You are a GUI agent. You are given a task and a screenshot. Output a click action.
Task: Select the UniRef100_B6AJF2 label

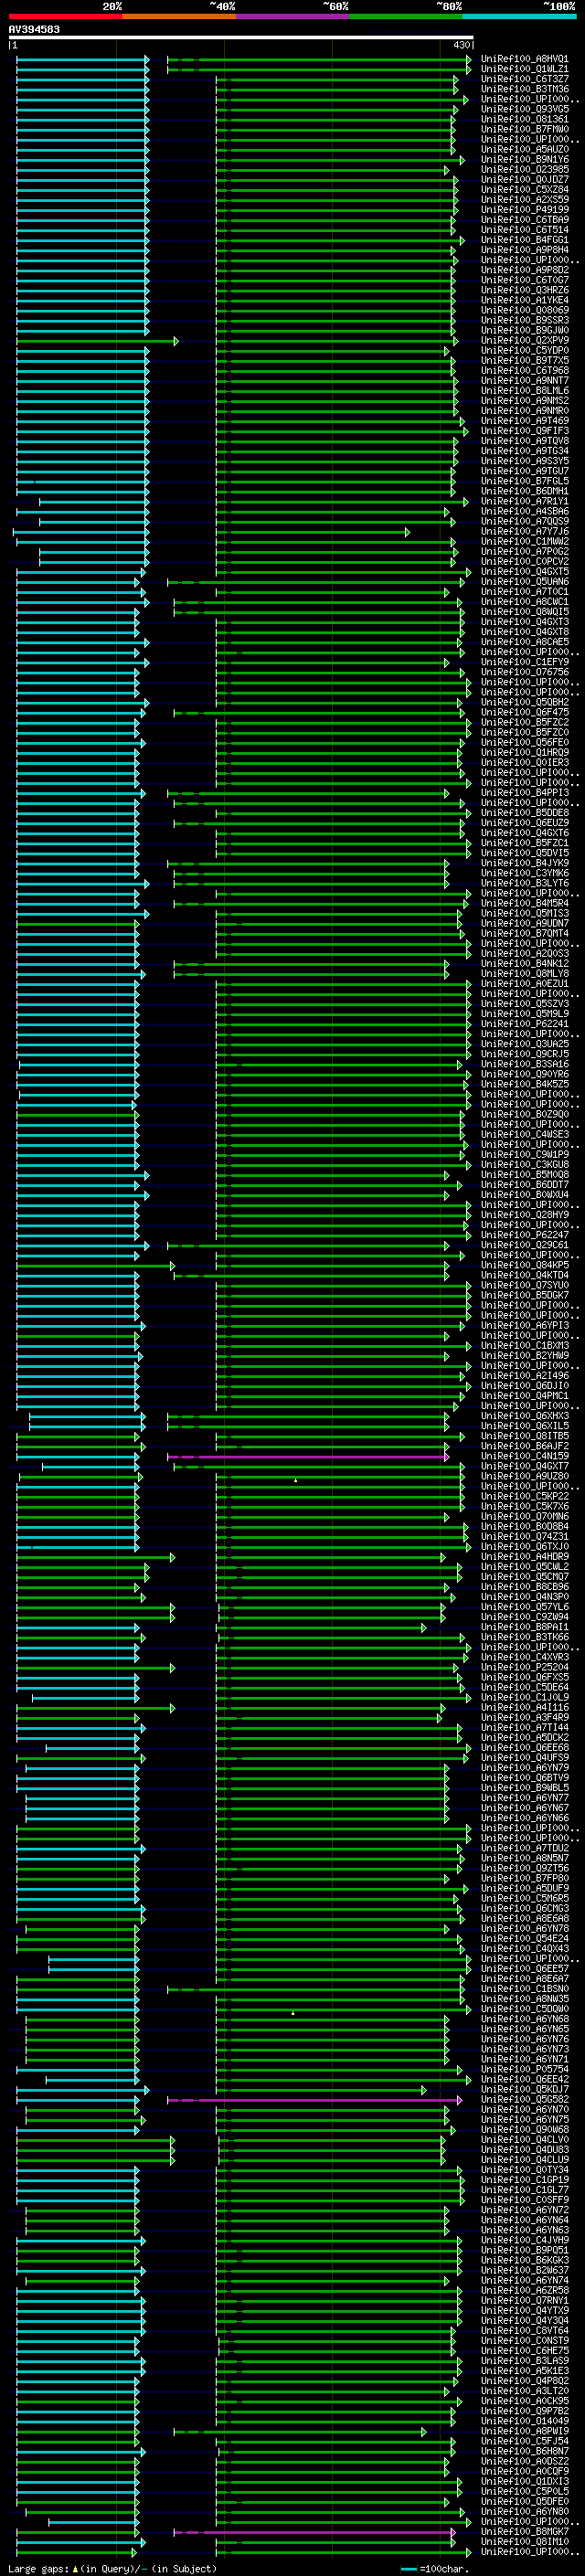click(525, 1446)
